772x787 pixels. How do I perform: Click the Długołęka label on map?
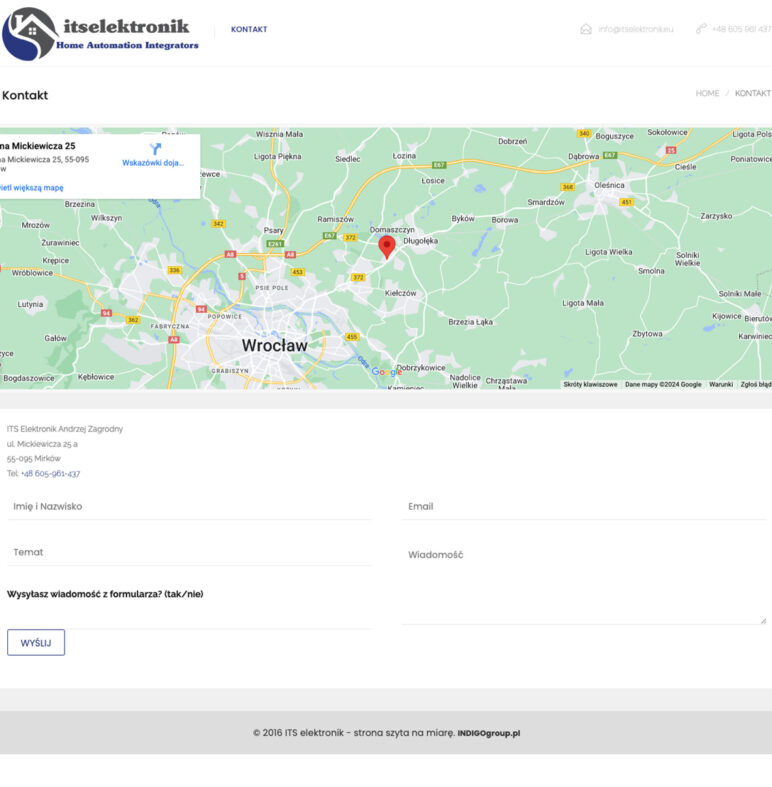(421, 241)
